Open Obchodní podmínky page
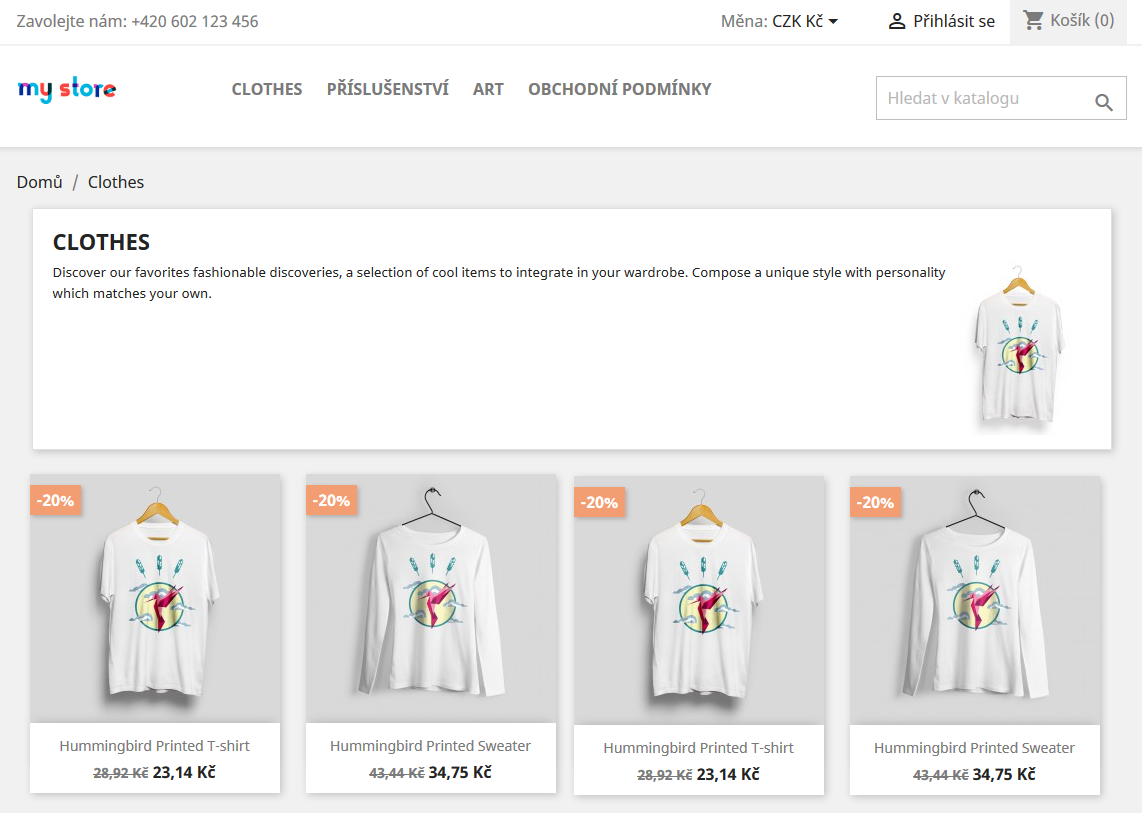Viewport: 1142px width, 813px height. tap(620, 89)
